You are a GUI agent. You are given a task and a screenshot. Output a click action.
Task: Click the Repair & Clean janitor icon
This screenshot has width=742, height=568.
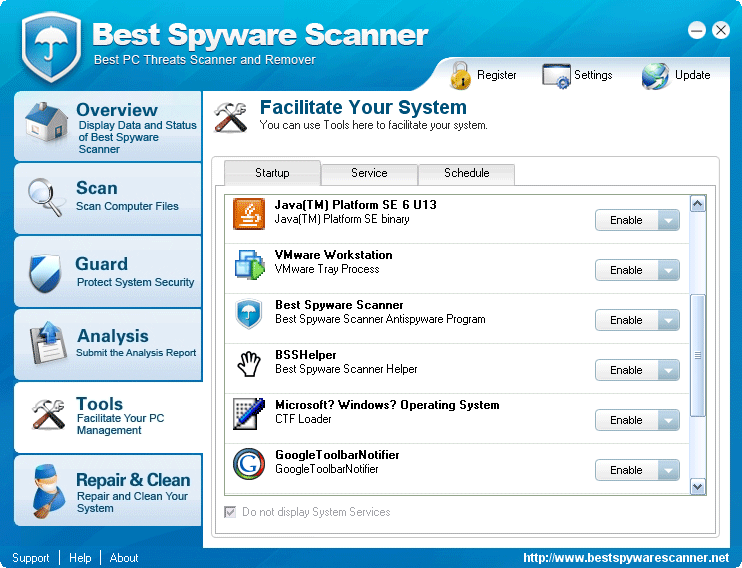click(49, 490)
